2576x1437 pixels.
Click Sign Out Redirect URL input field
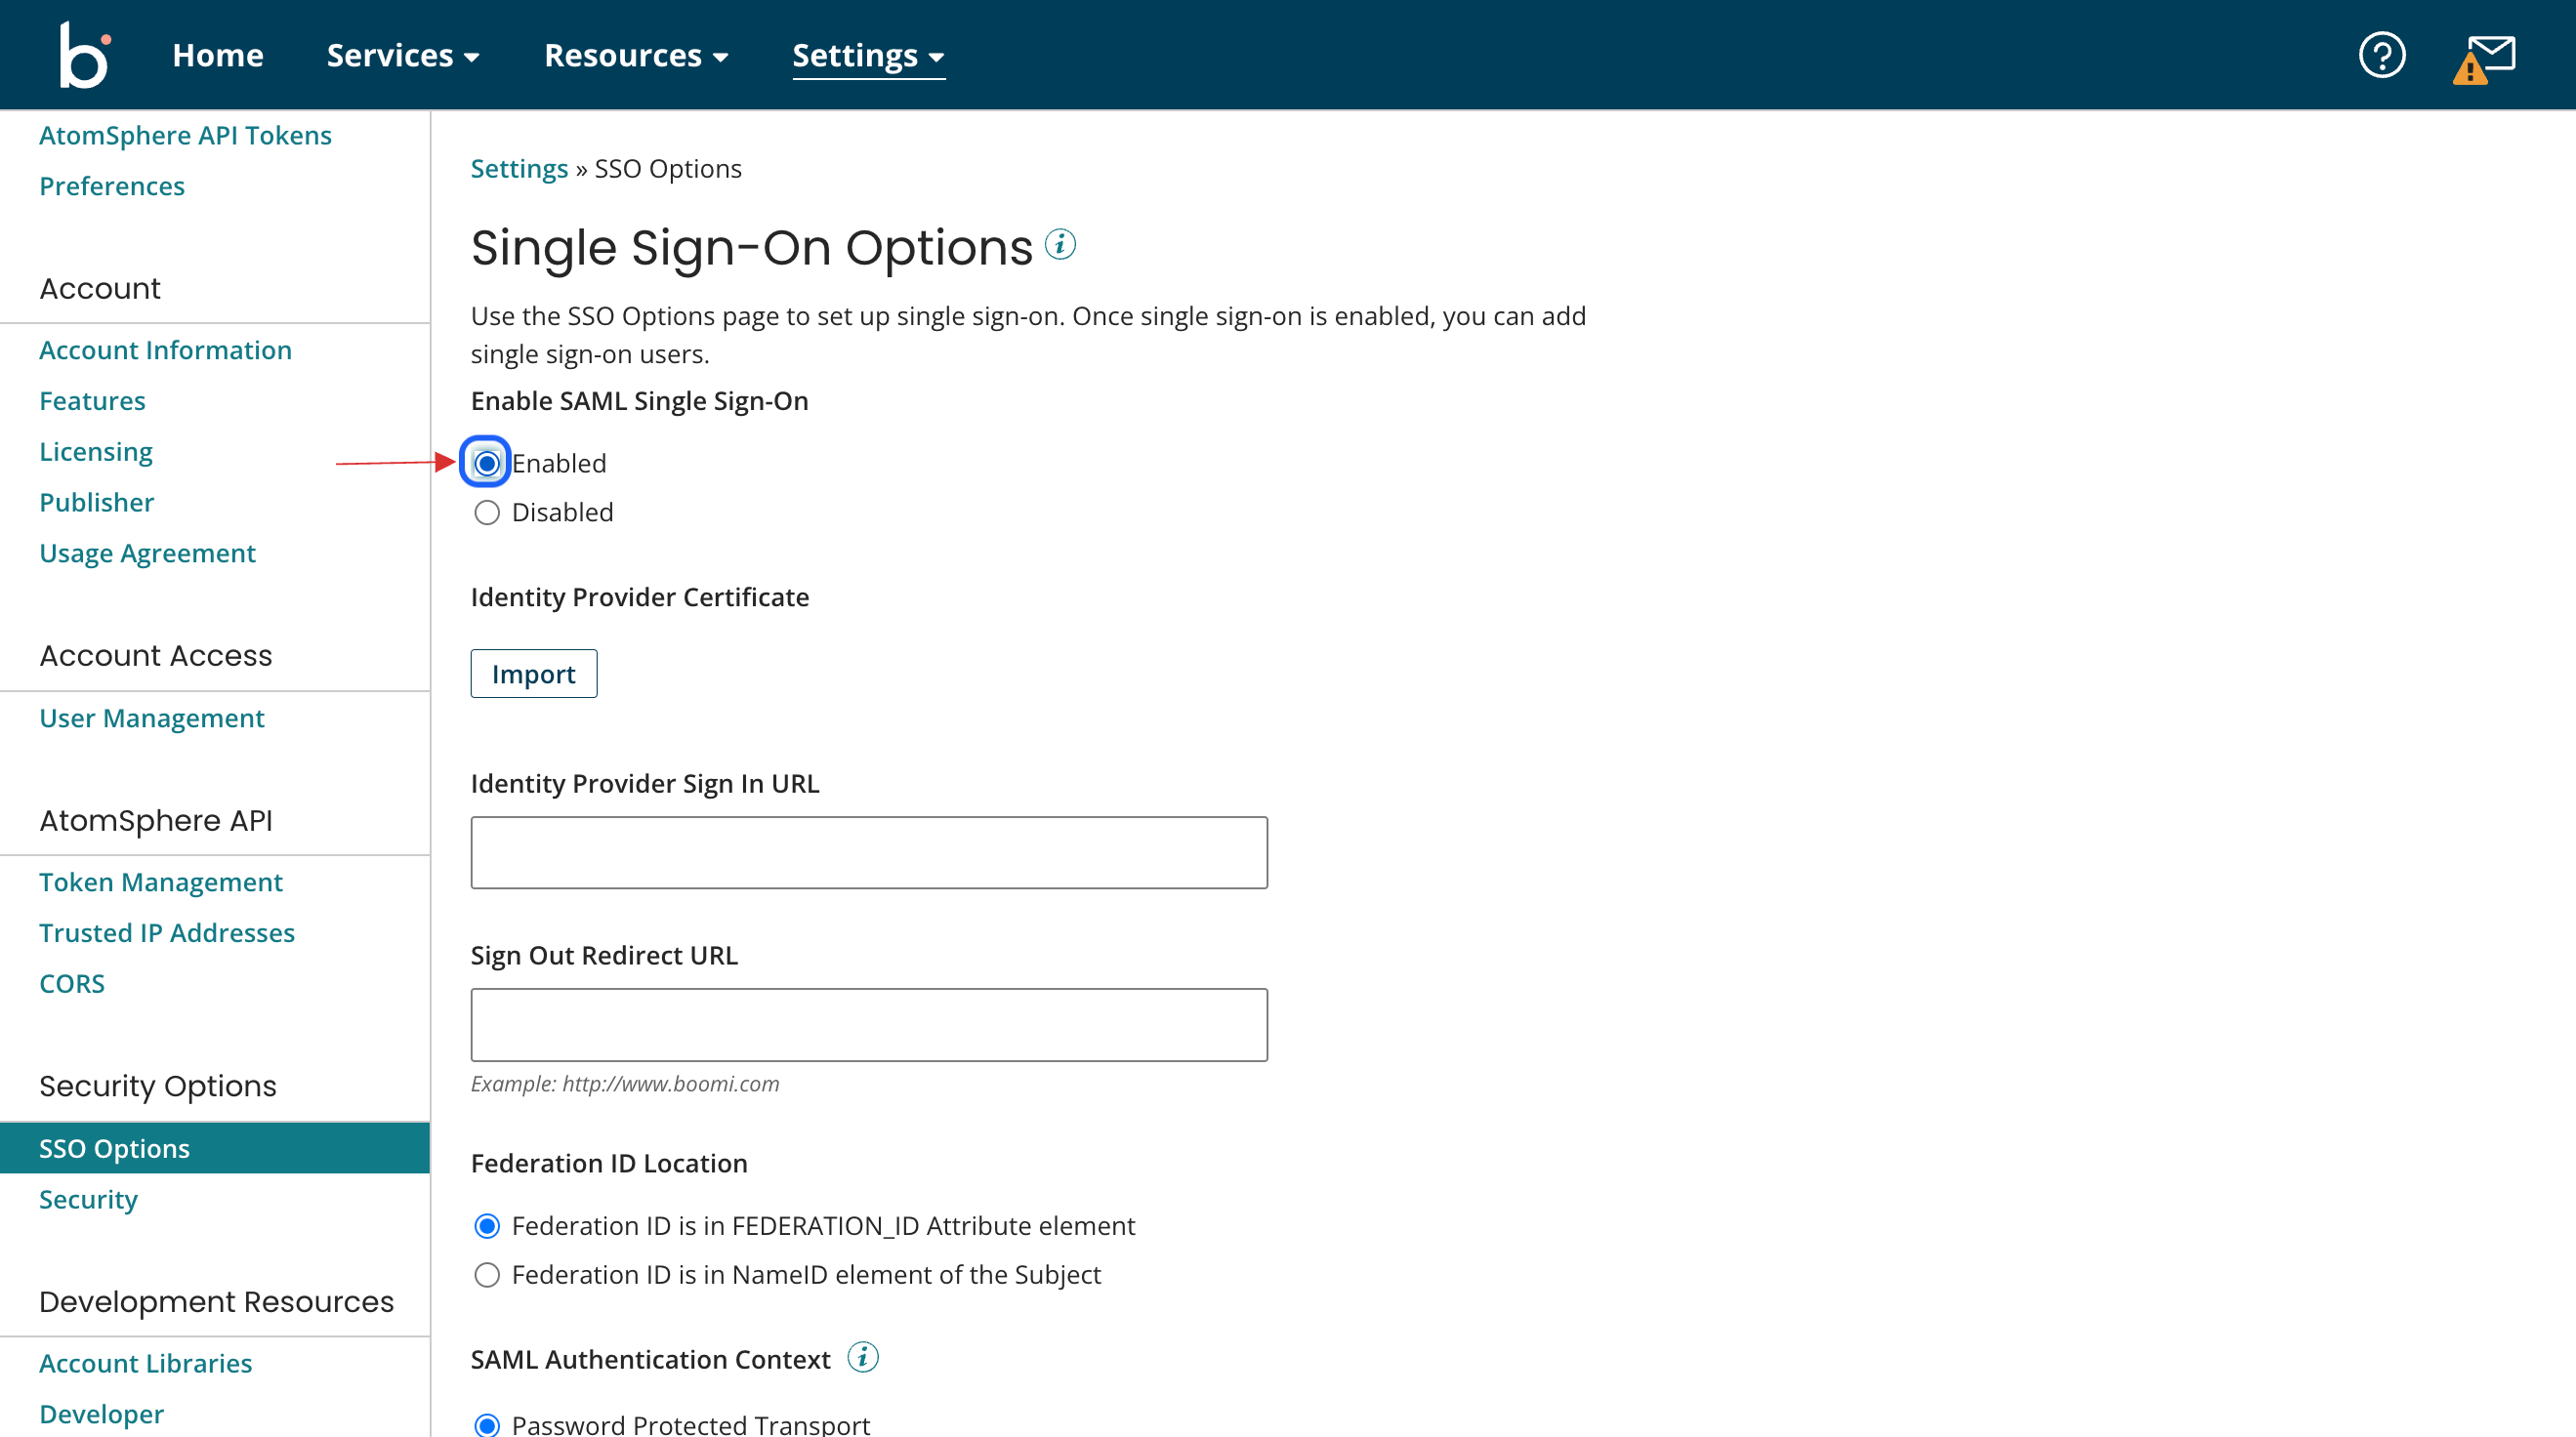tap(869, 1025)
